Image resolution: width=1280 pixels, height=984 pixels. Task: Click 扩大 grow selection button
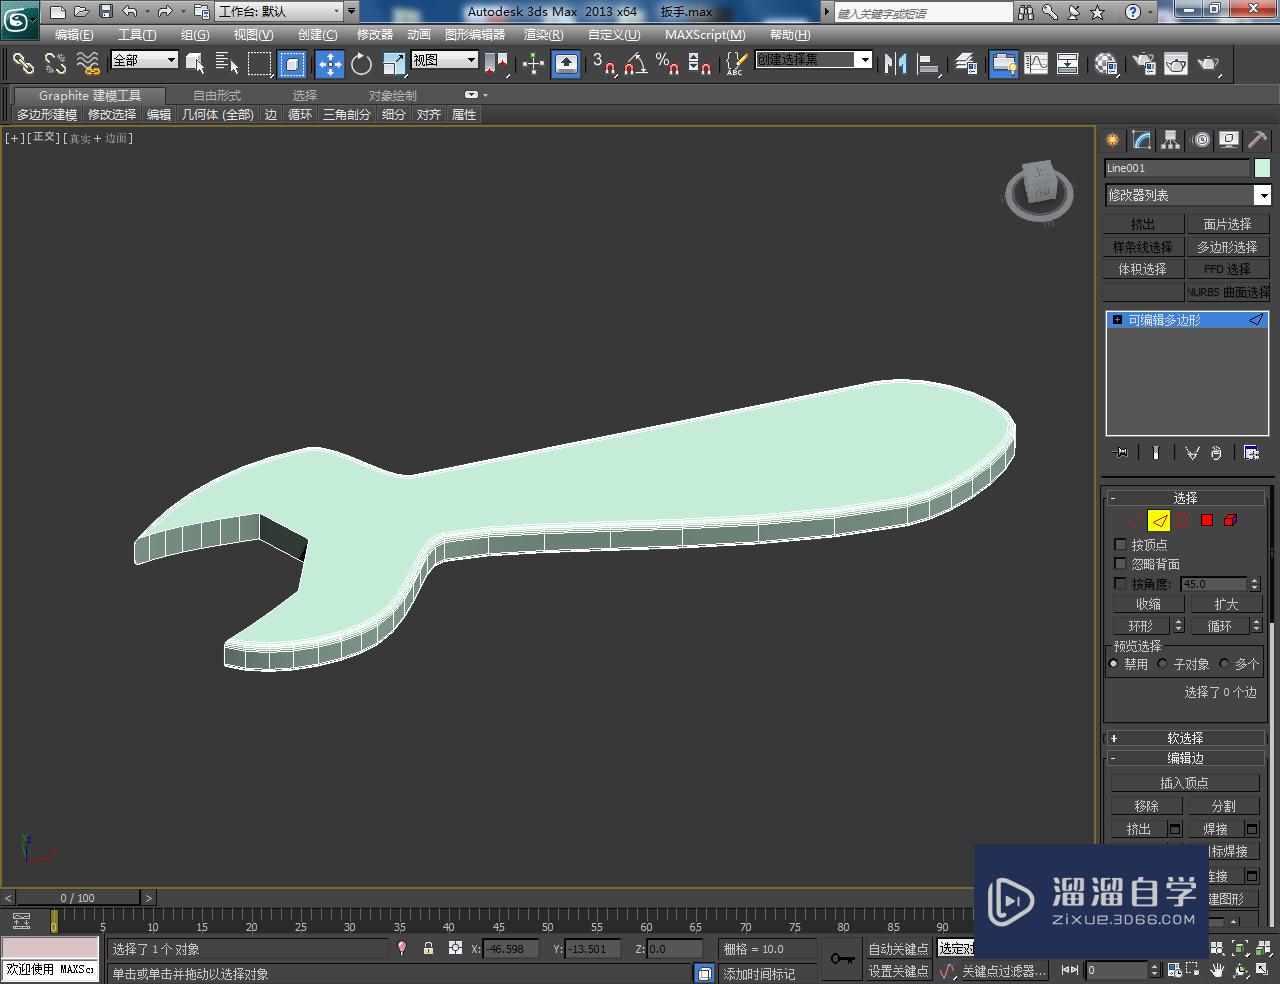[x=1226, y=604]
